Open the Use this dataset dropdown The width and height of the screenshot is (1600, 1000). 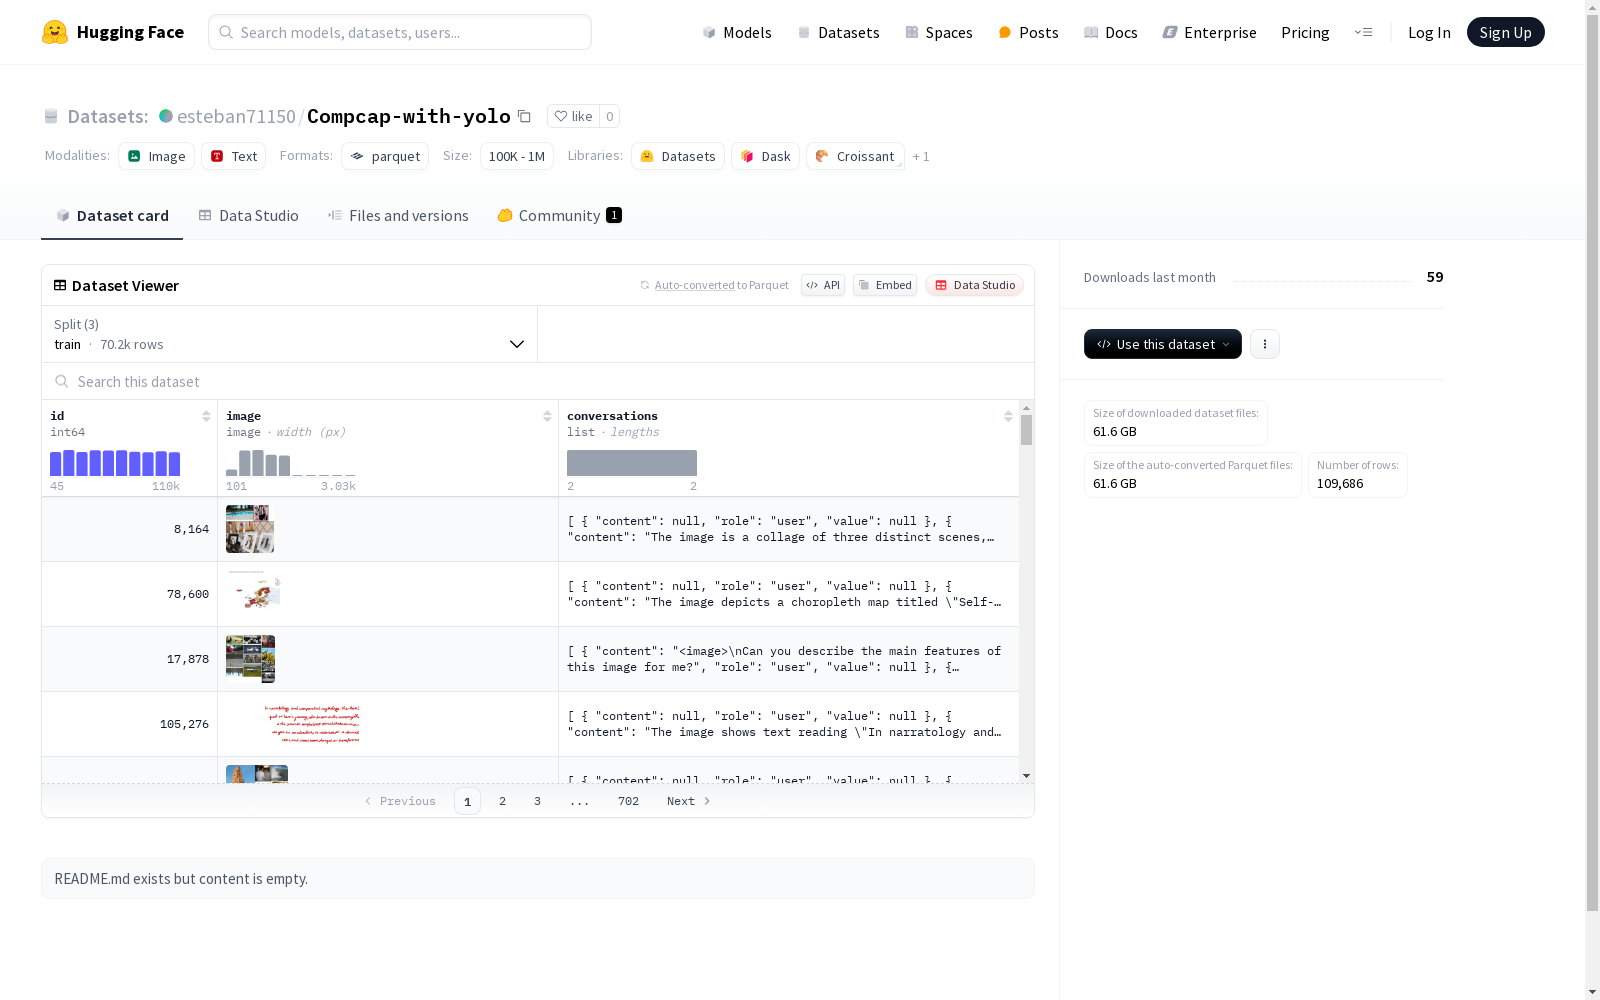pos(1163,344)
